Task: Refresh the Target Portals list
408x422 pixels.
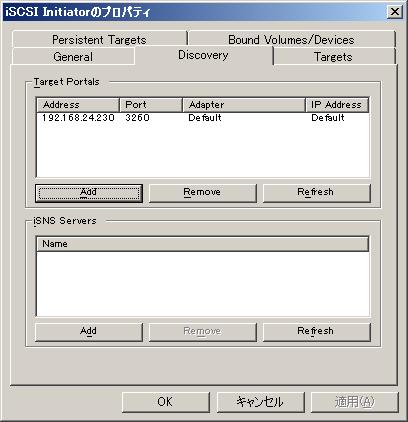Action: pos(316,193)
